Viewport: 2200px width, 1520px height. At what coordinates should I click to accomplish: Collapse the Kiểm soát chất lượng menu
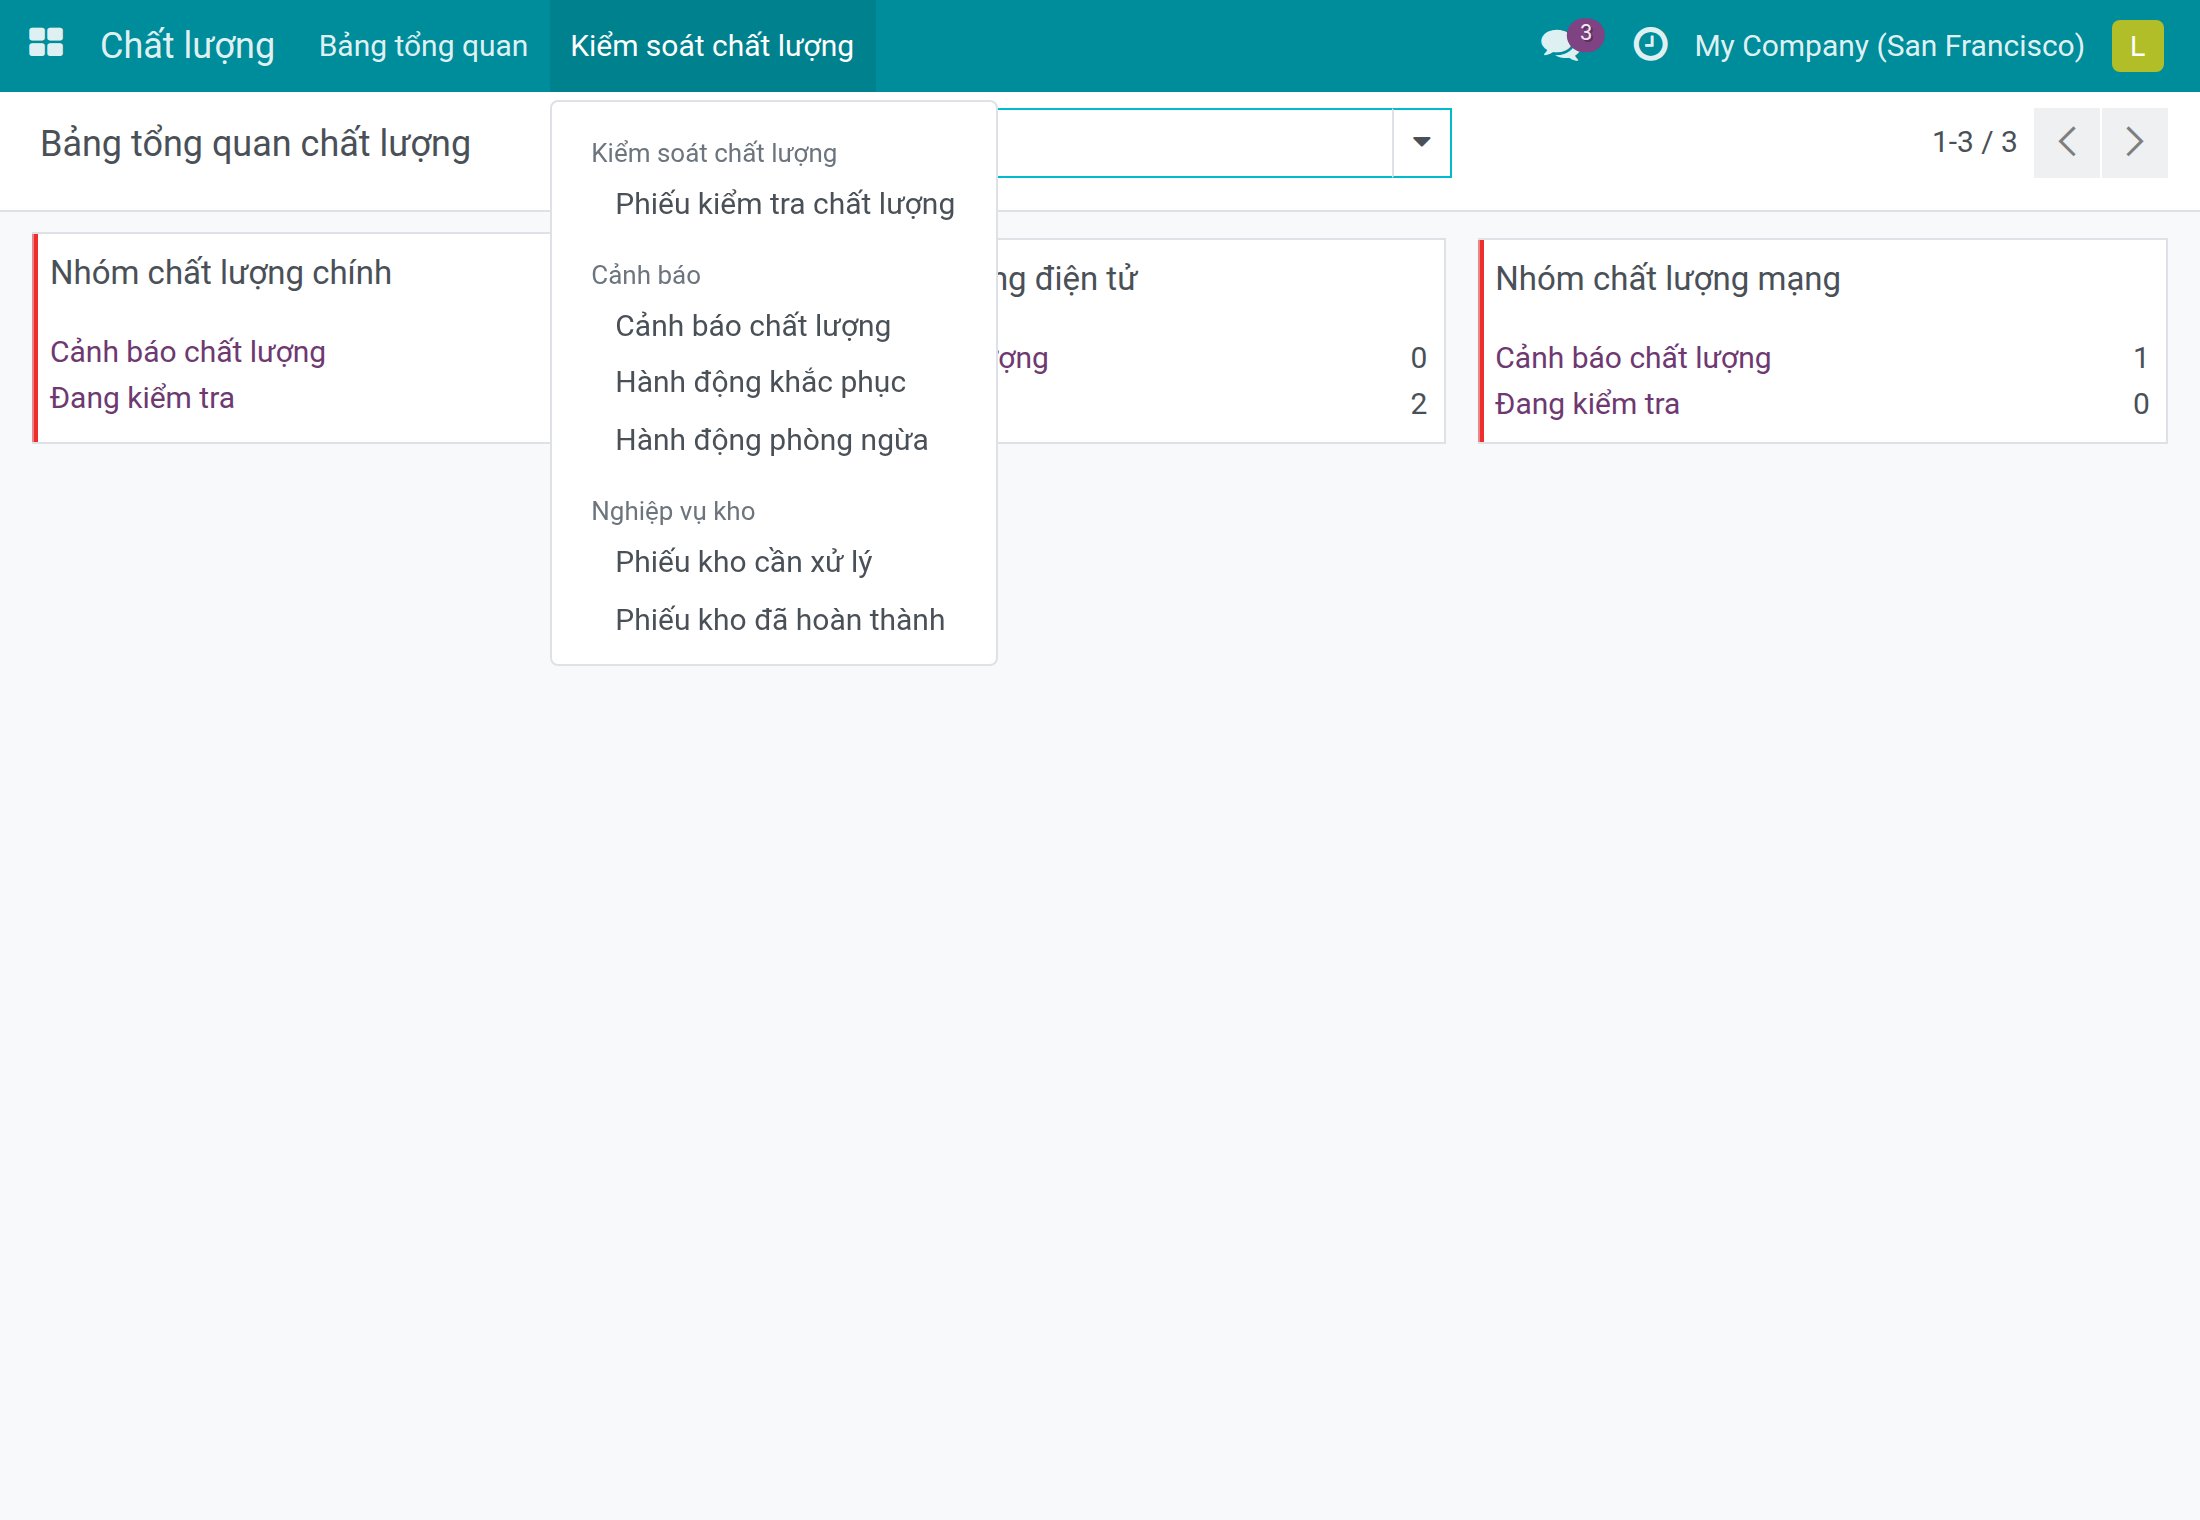712,46
